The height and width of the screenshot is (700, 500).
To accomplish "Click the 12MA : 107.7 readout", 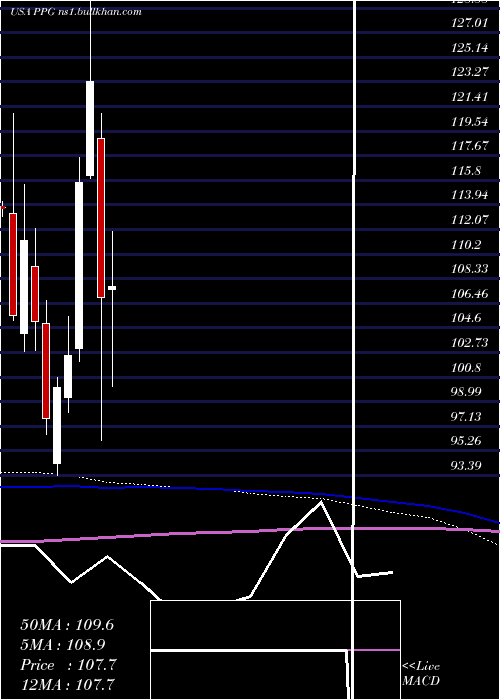I will [67, 684].
